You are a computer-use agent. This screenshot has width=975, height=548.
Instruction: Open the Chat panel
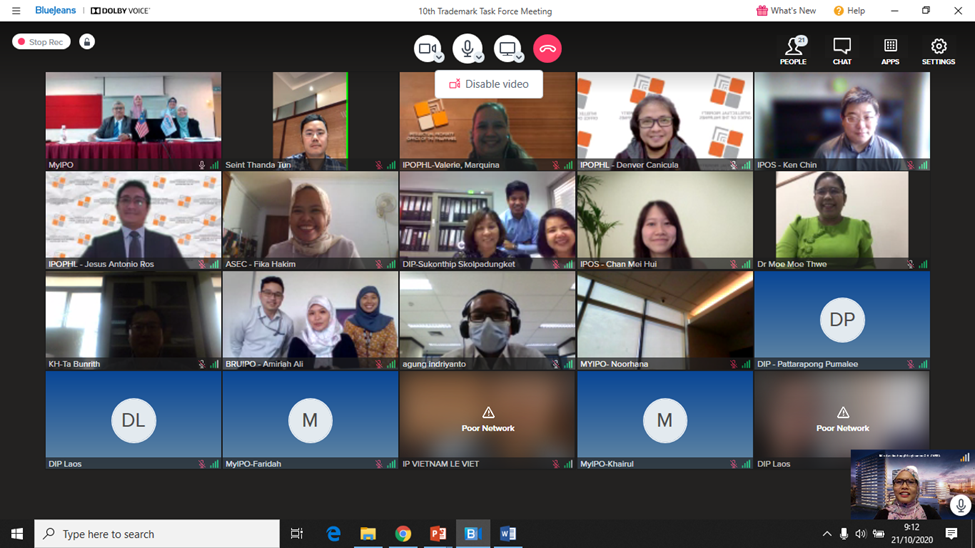tap(842, 51)
